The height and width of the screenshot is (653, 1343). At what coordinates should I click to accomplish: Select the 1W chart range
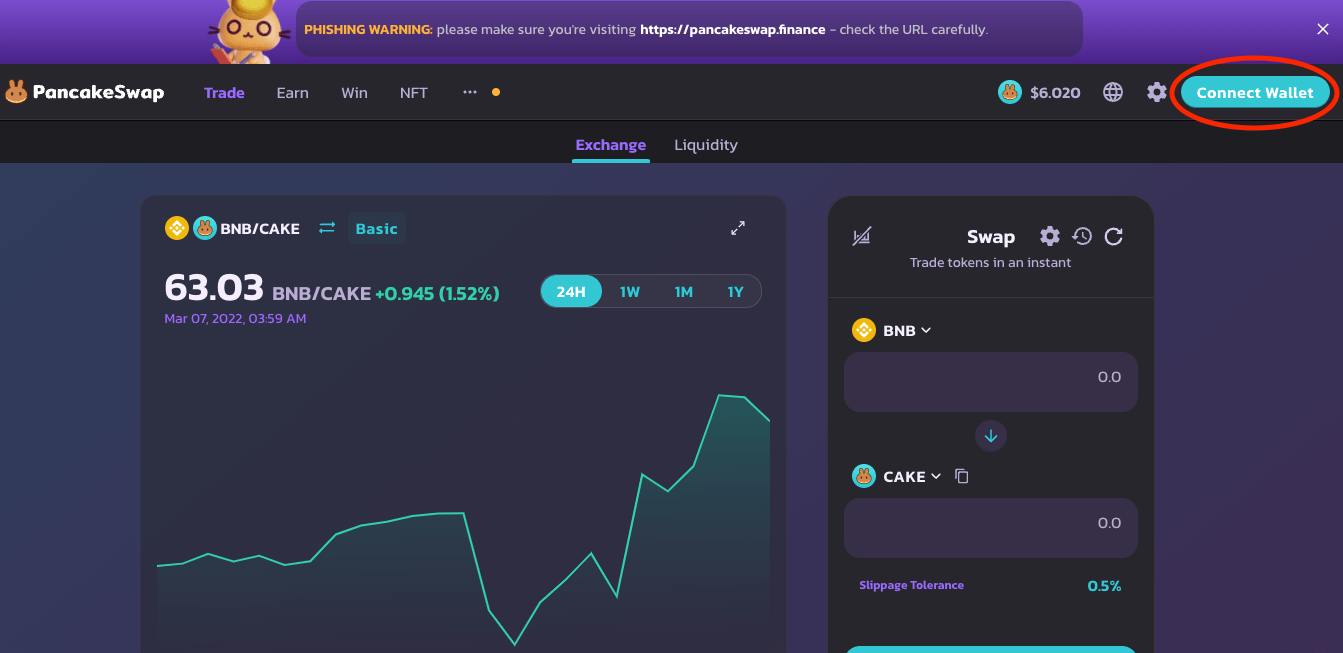(629, 292)
